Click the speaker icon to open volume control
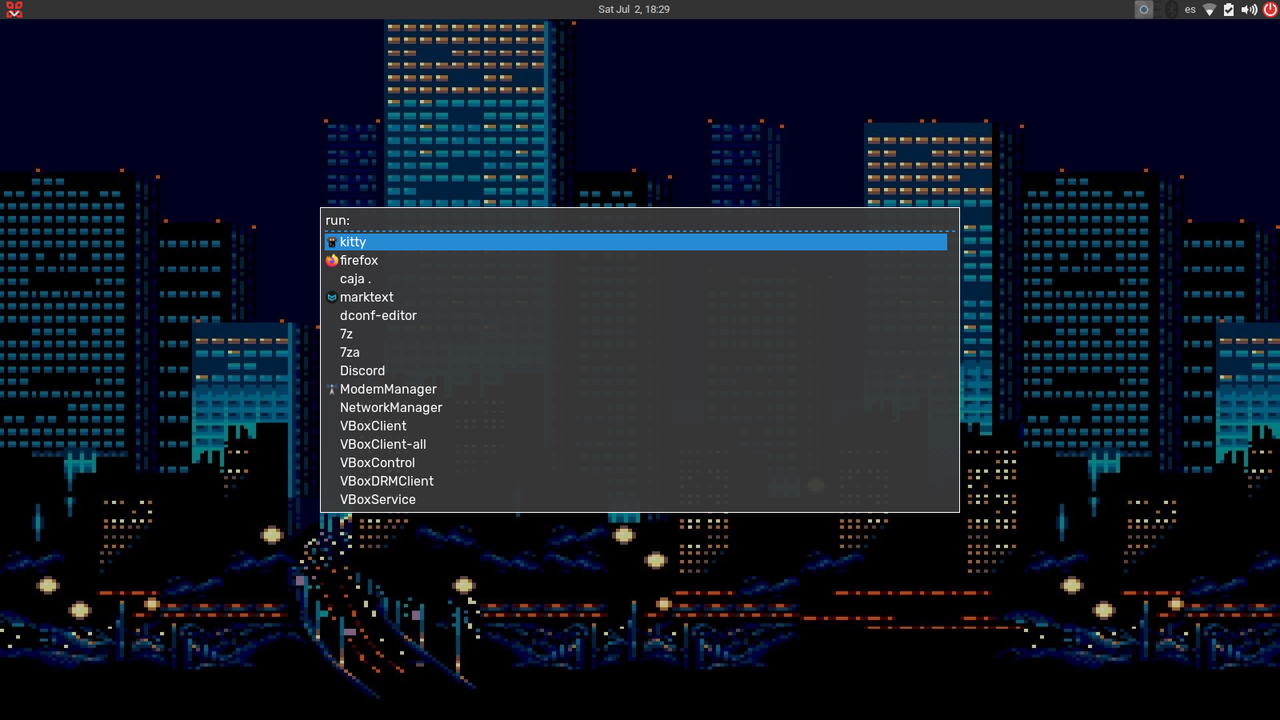Viewport: 1280px width, 720px height. [x=1249, y=9]
